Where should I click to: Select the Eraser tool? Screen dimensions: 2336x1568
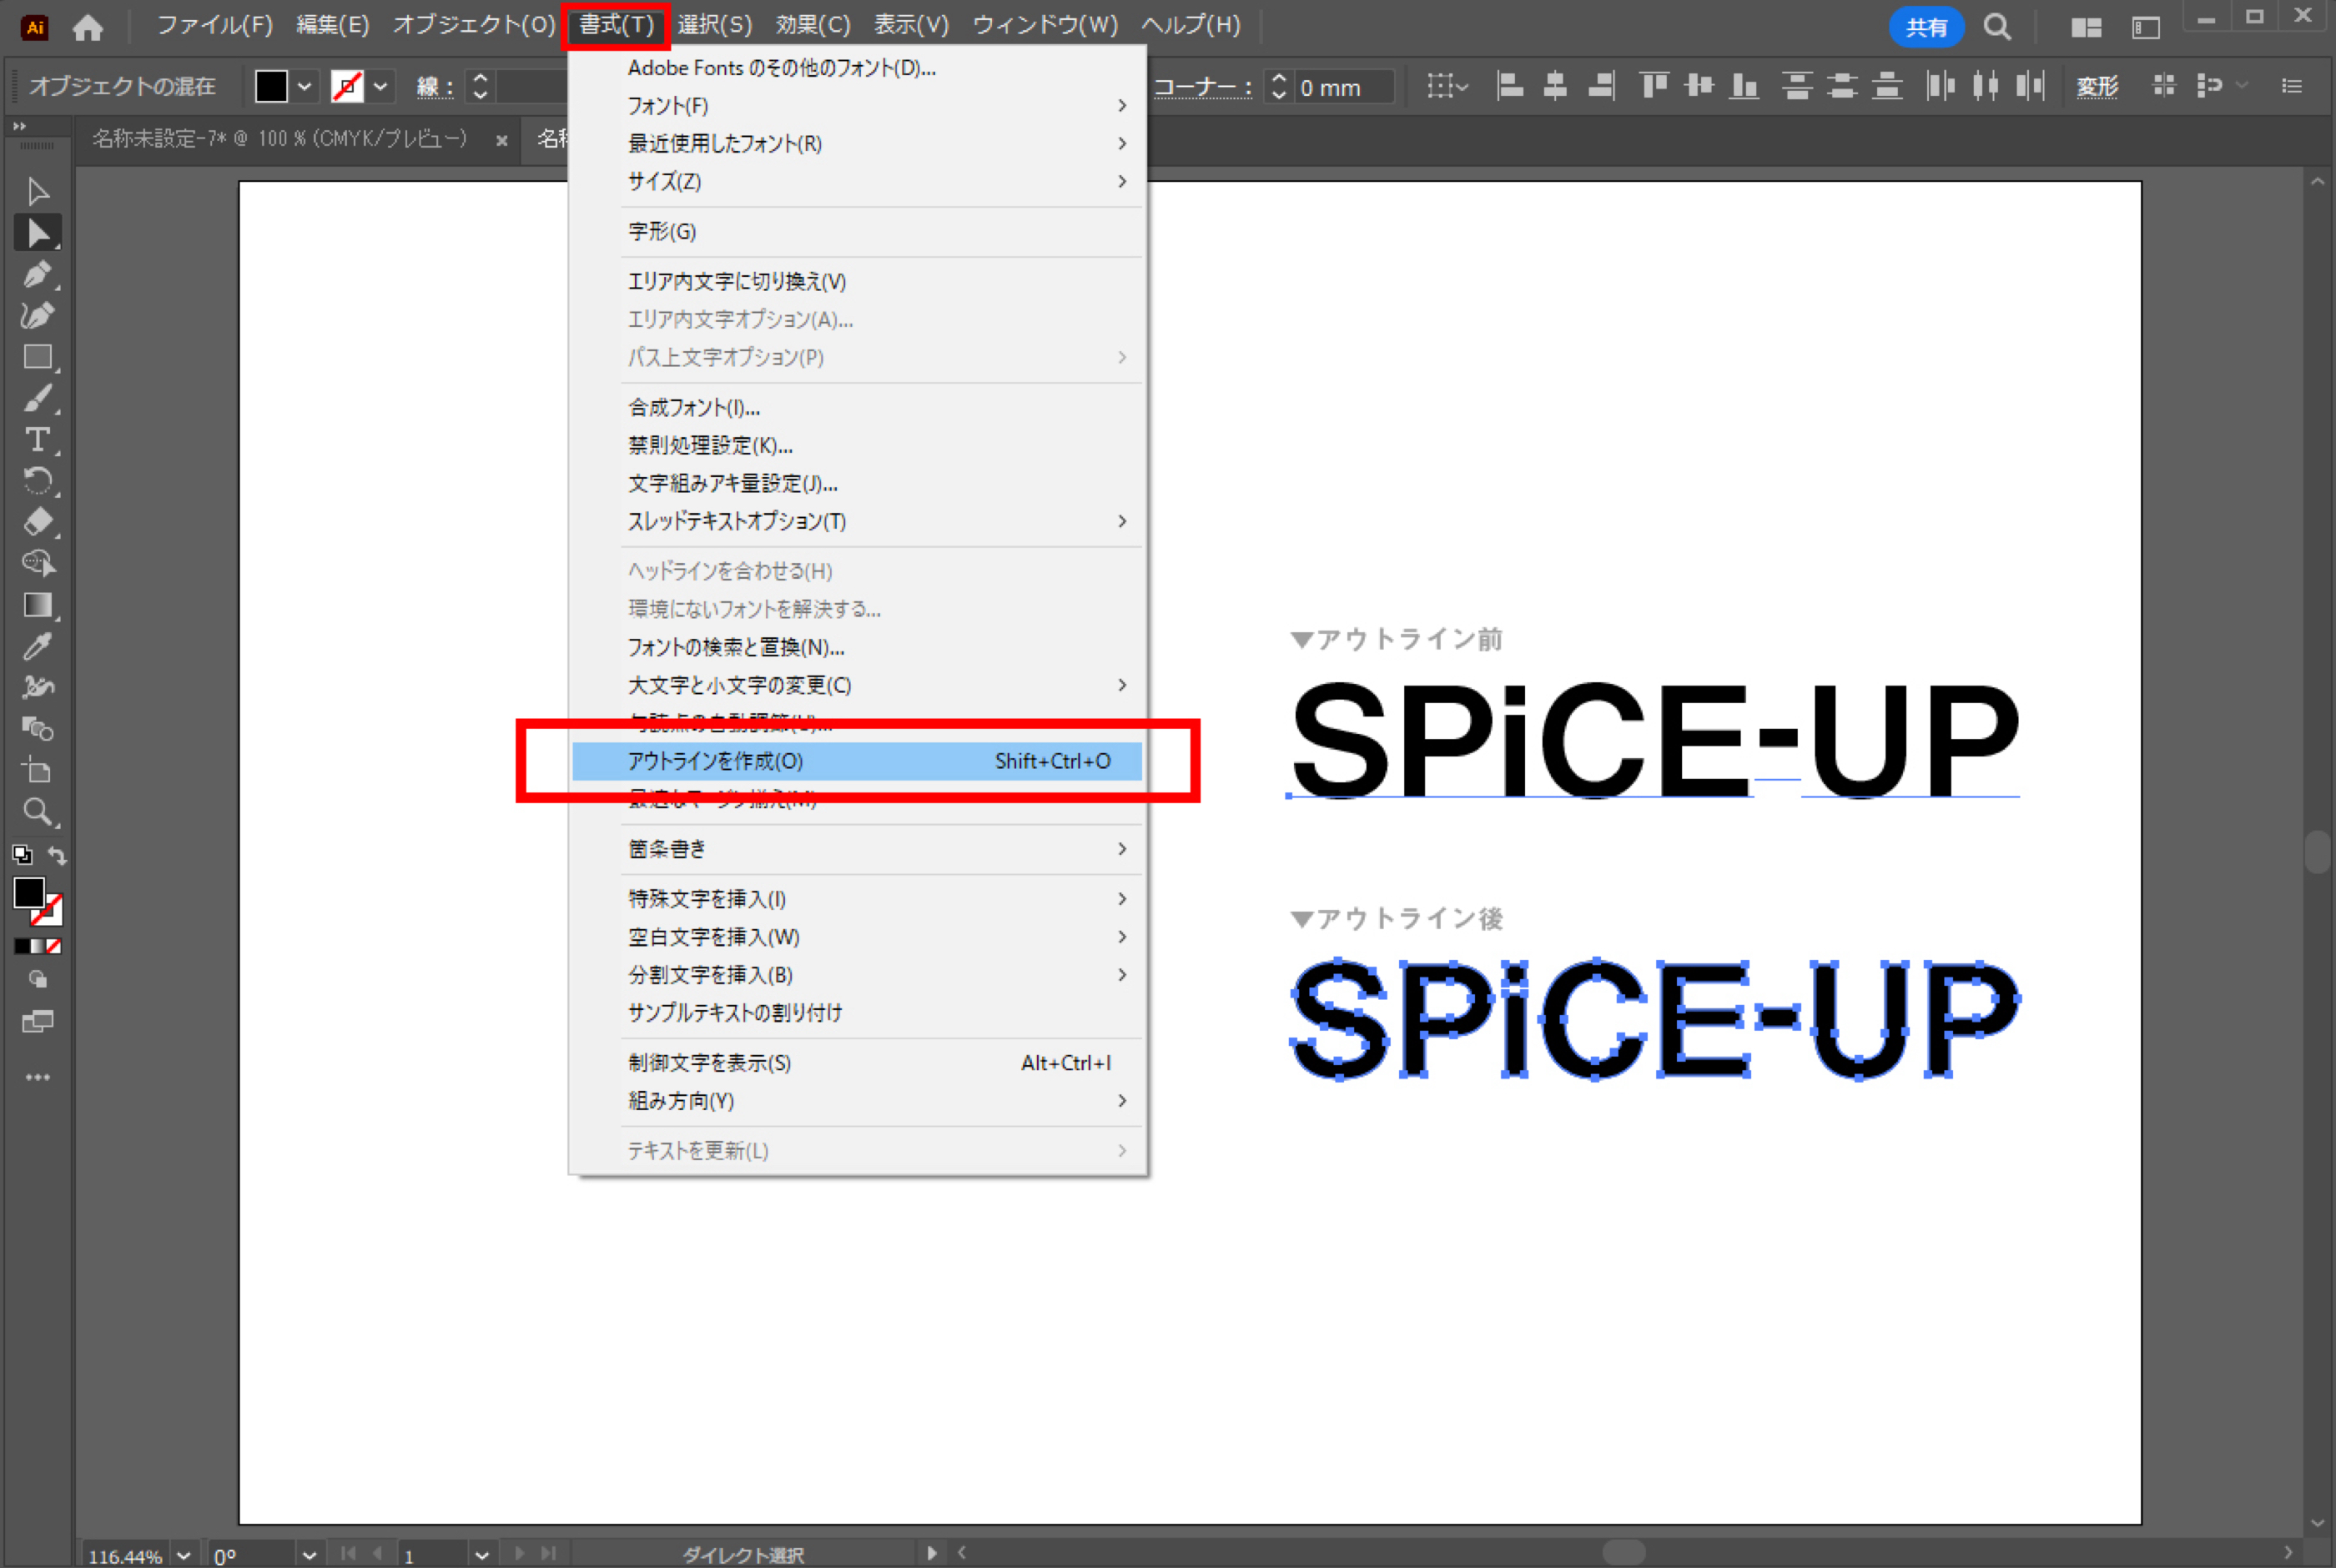(38, 522)
